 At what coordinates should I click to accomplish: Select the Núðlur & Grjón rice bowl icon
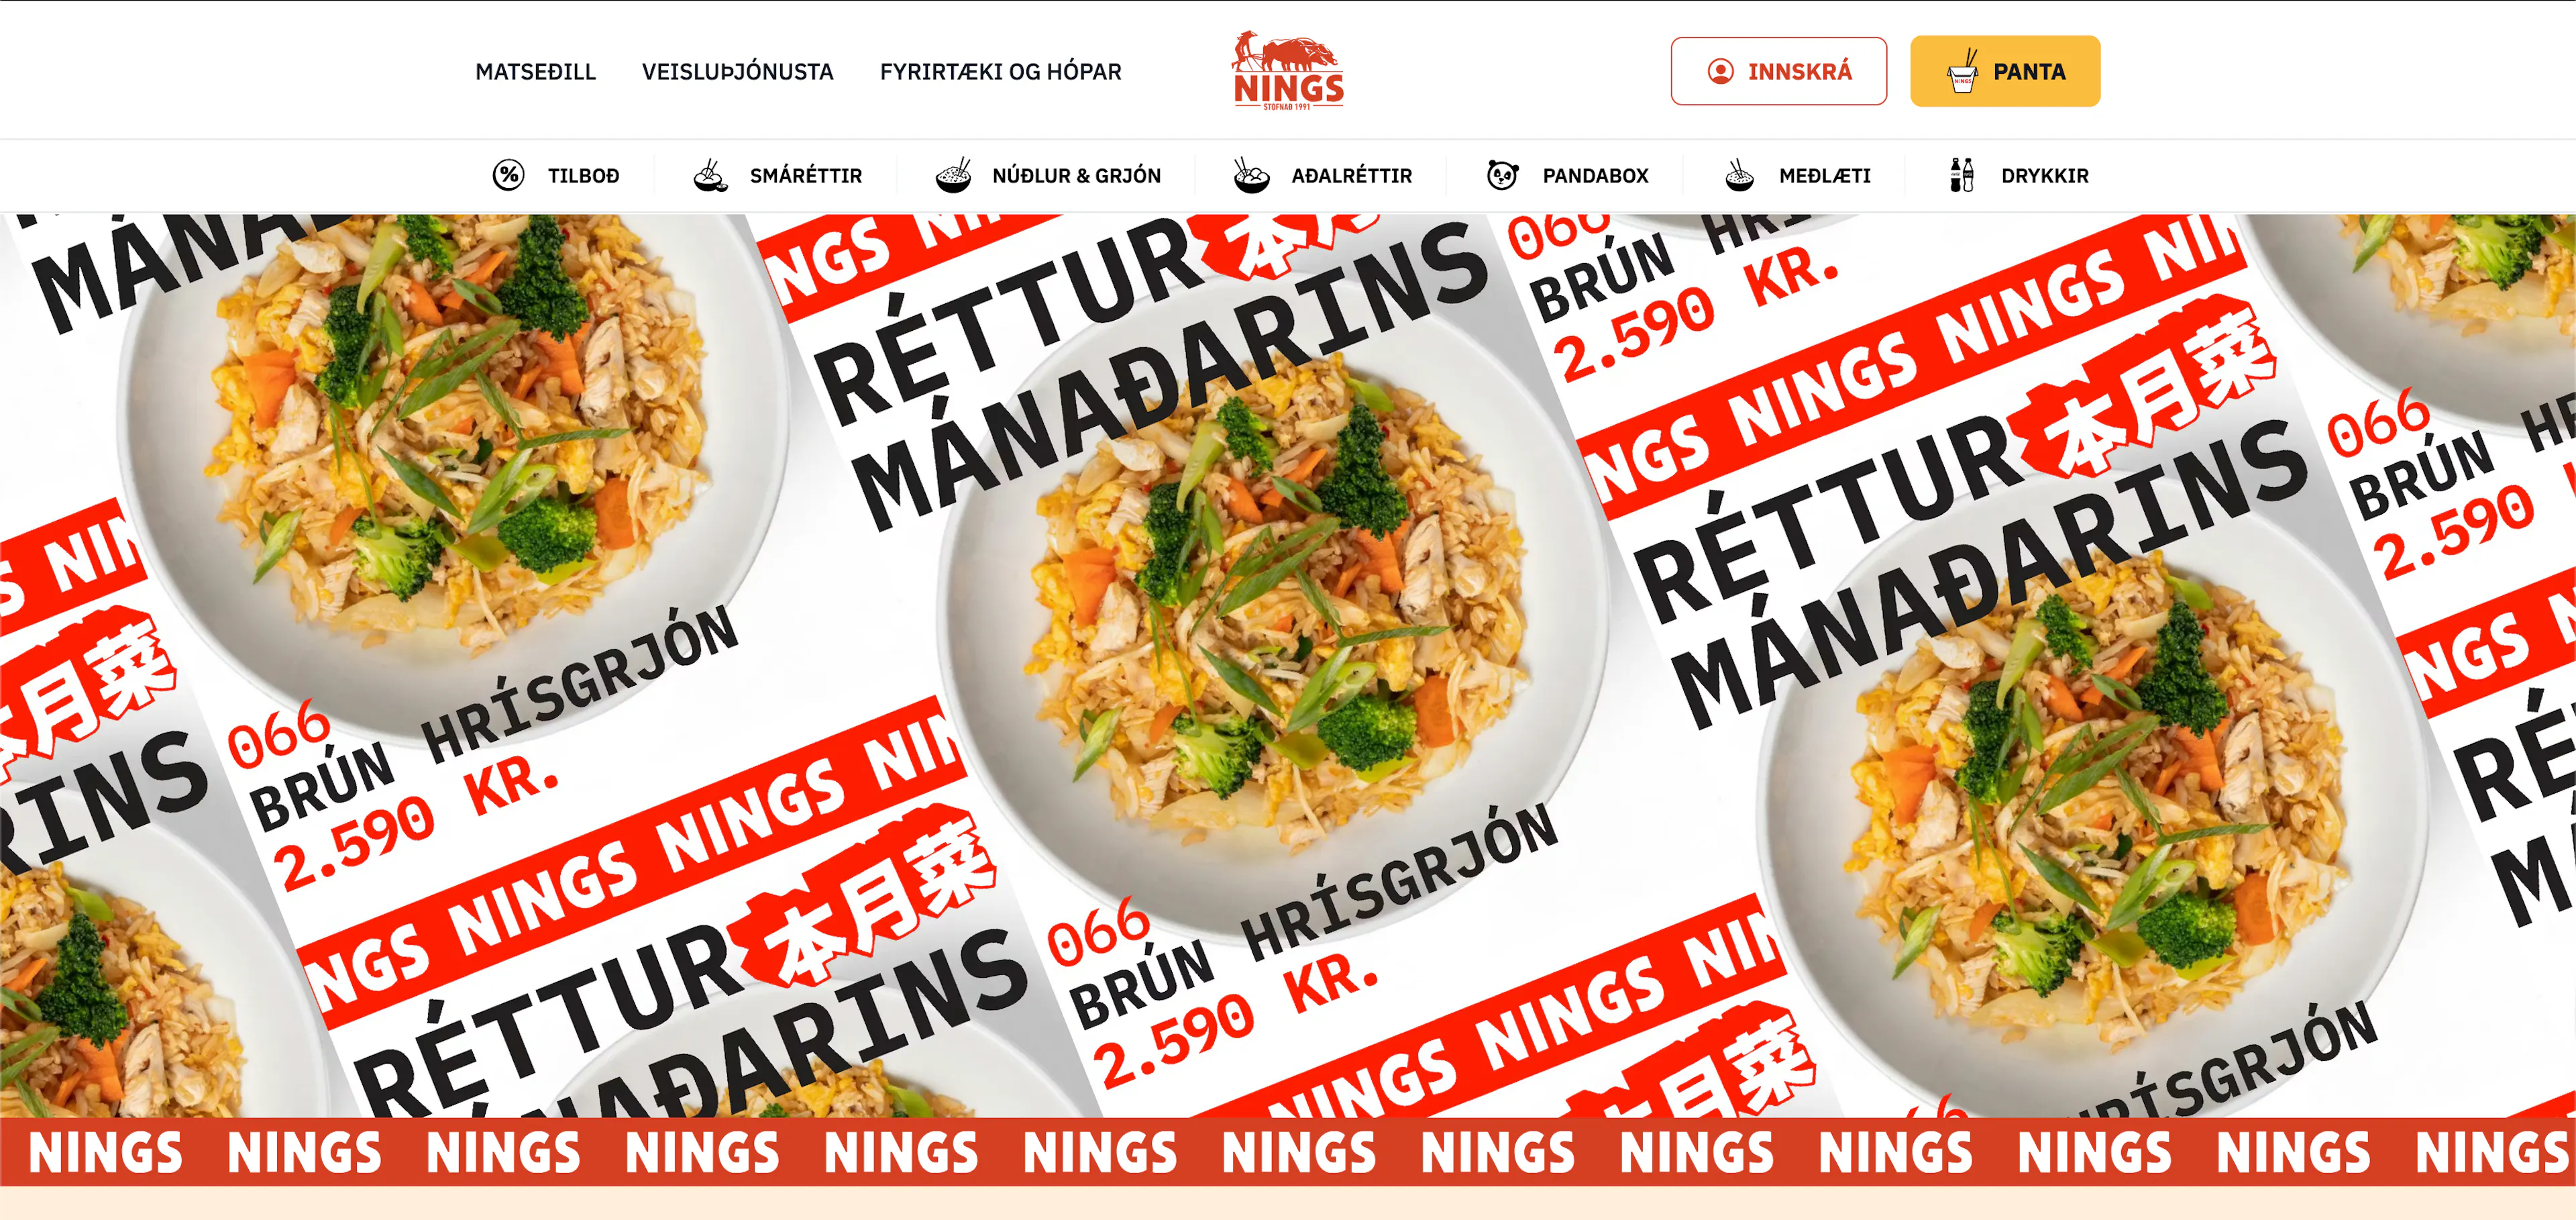point(953,175)
